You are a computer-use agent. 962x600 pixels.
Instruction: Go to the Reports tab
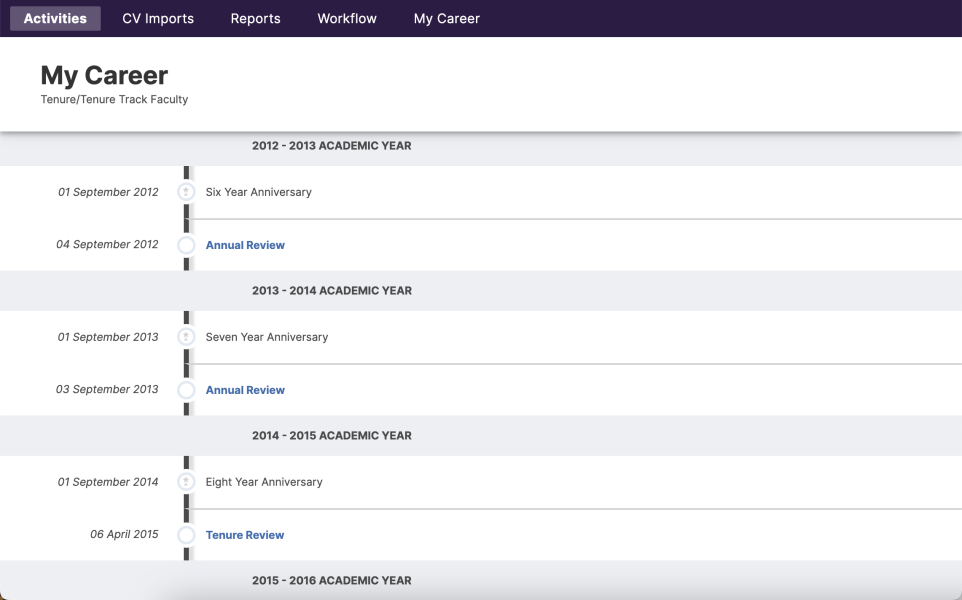[x=255, y=18]
